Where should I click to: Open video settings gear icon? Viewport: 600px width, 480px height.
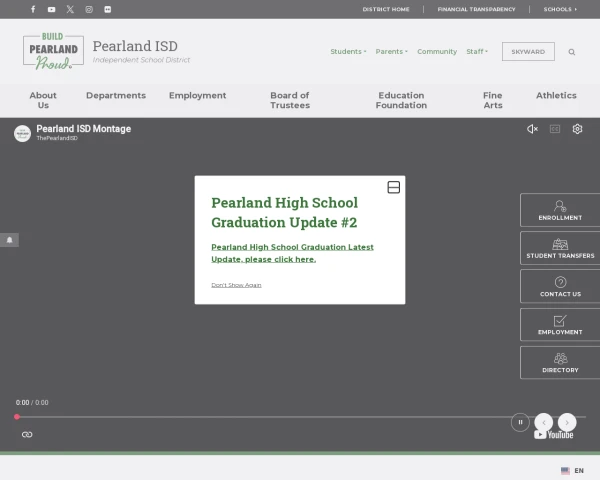click(577, 129)
